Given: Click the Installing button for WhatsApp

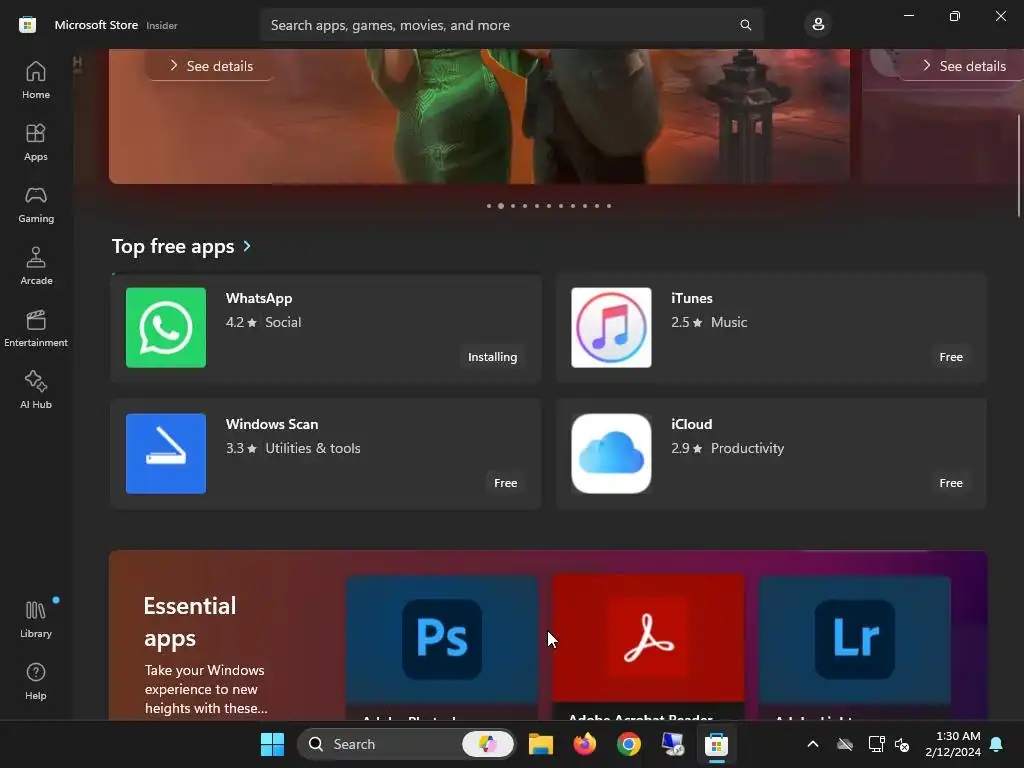Looking at the screenshot, I should (x=492, y=357).
